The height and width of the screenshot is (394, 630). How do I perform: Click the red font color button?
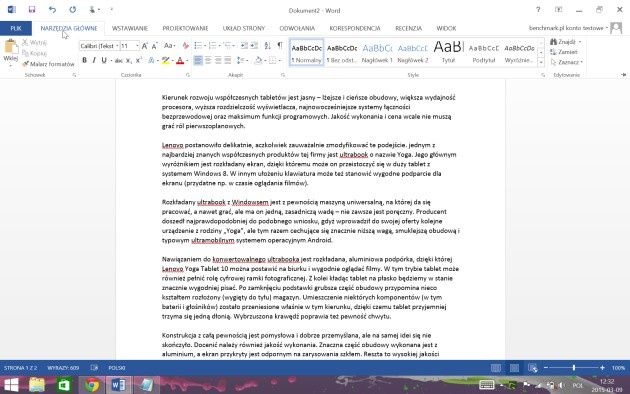pos(180,61)
